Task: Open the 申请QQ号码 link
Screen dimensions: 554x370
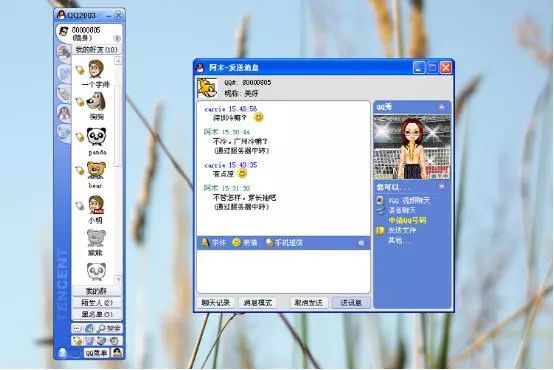Action: pos(407,221)
